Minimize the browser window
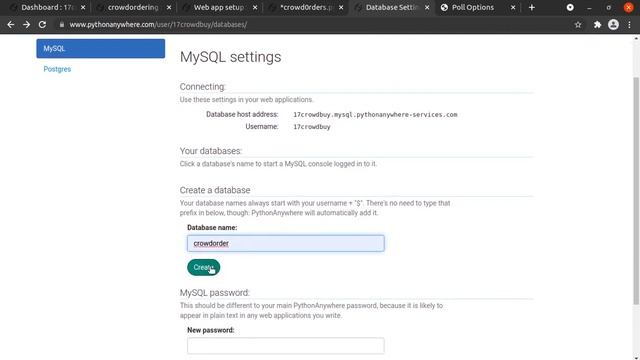640x360 pixels. click(589, 7)
